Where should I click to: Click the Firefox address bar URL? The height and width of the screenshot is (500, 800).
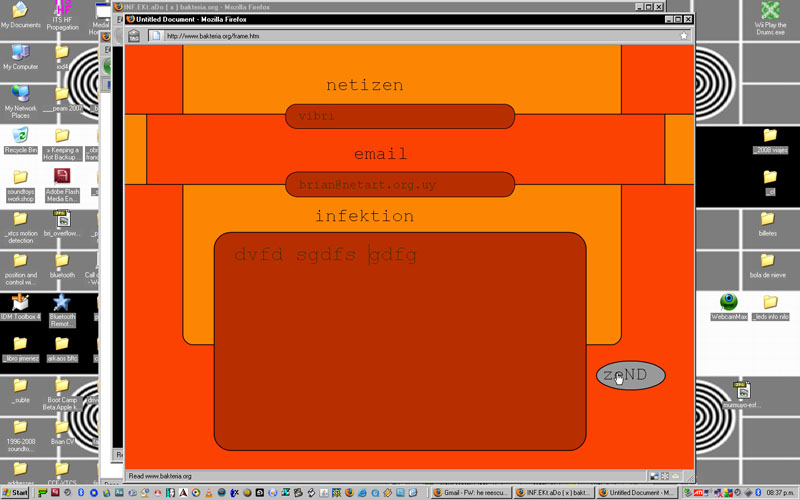[x=400, y=36]
